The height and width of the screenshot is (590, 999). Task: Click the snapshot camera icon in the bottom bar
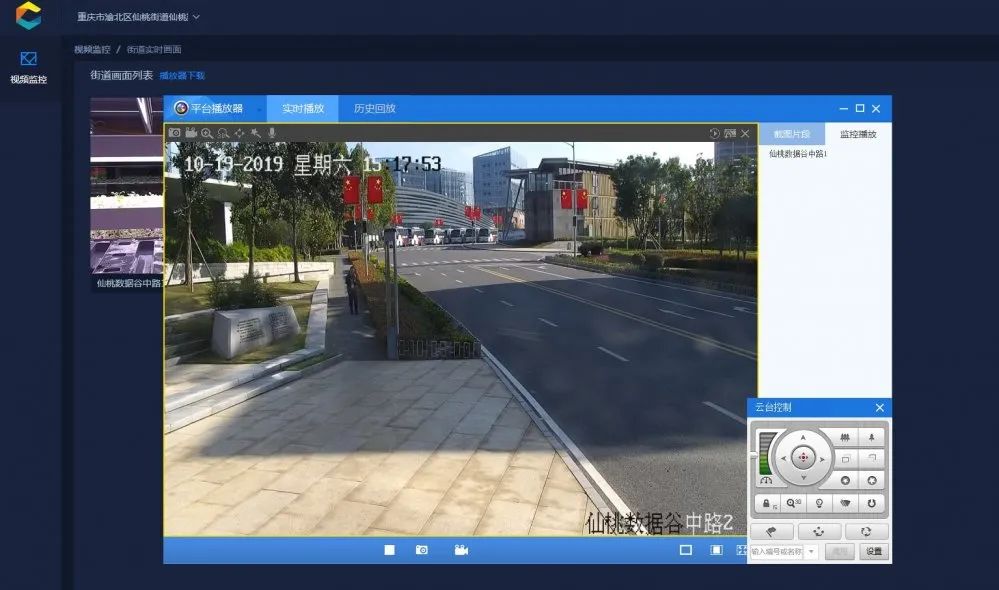[x=422, y=550]
